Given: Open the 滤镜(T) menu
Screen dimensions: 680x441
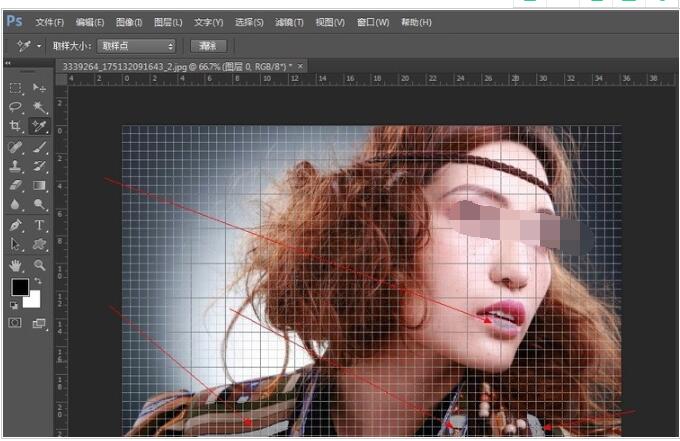Looking at the screenshot, I should 291,22.
